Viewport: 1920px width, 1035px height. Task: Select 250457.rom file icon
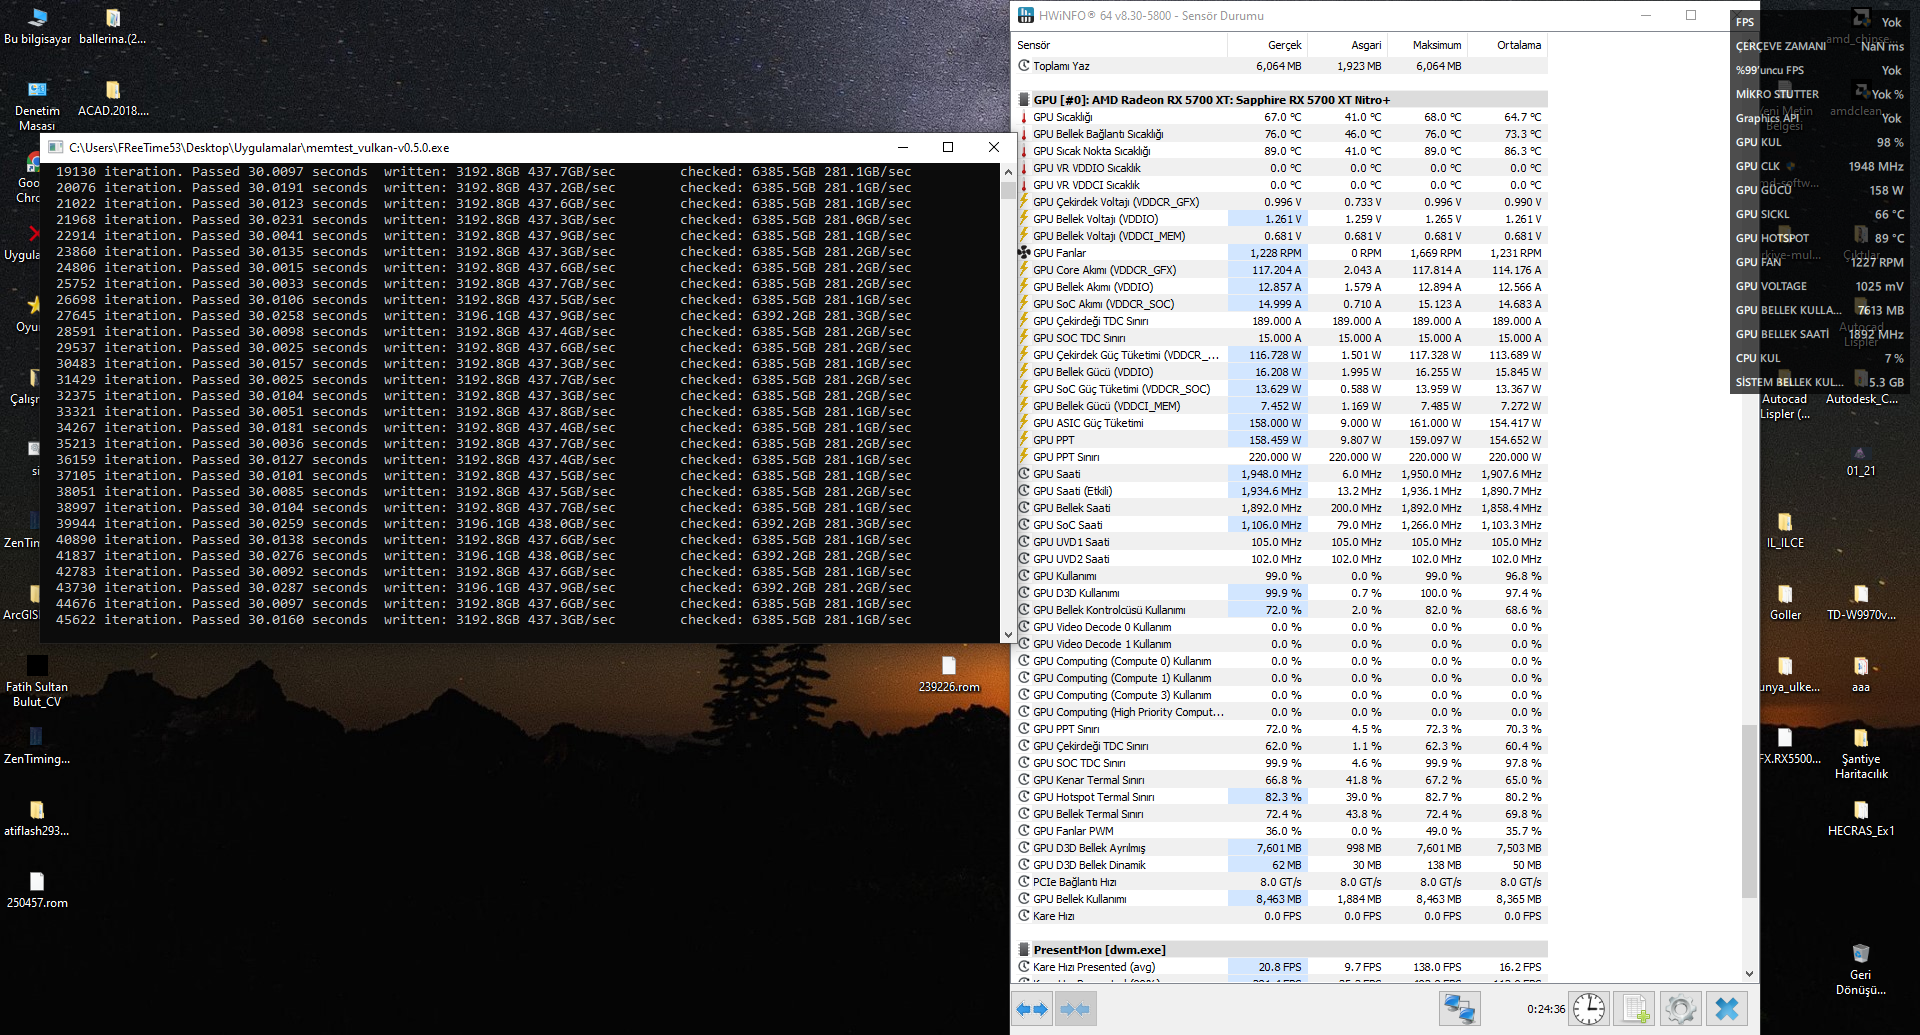37,891
